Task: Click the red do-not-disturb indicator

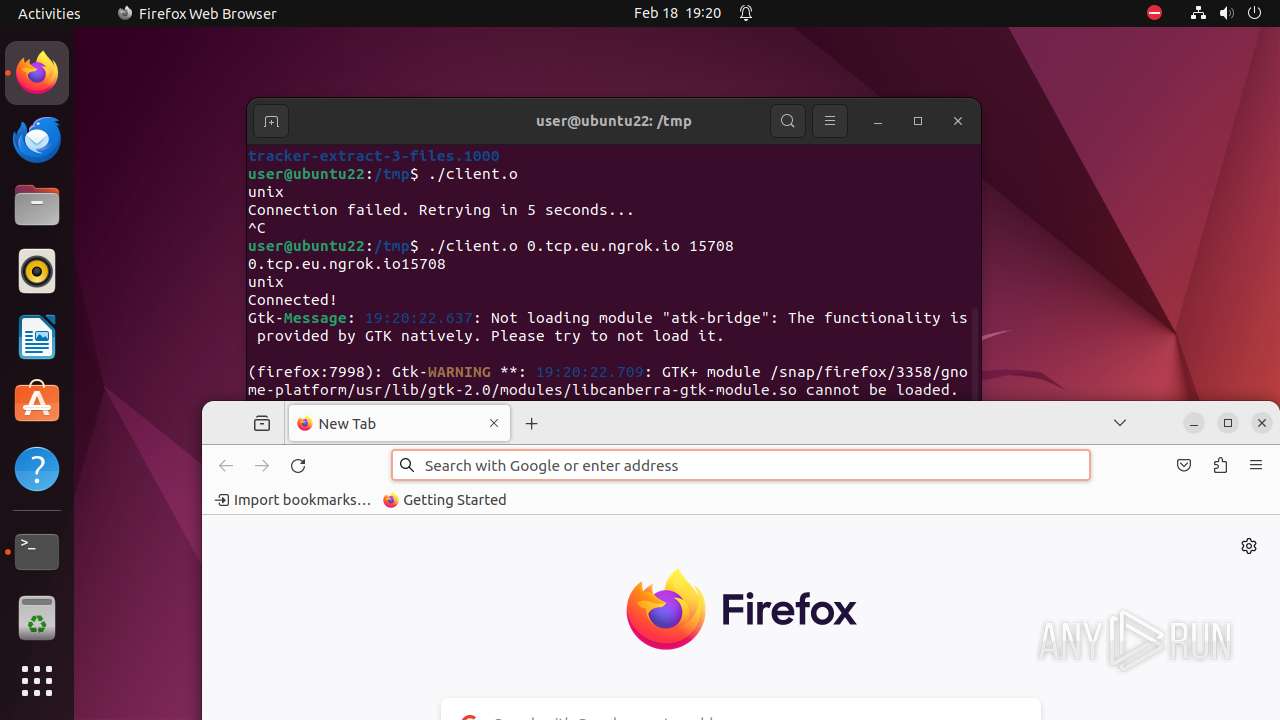Action: tap(1154, 13)
